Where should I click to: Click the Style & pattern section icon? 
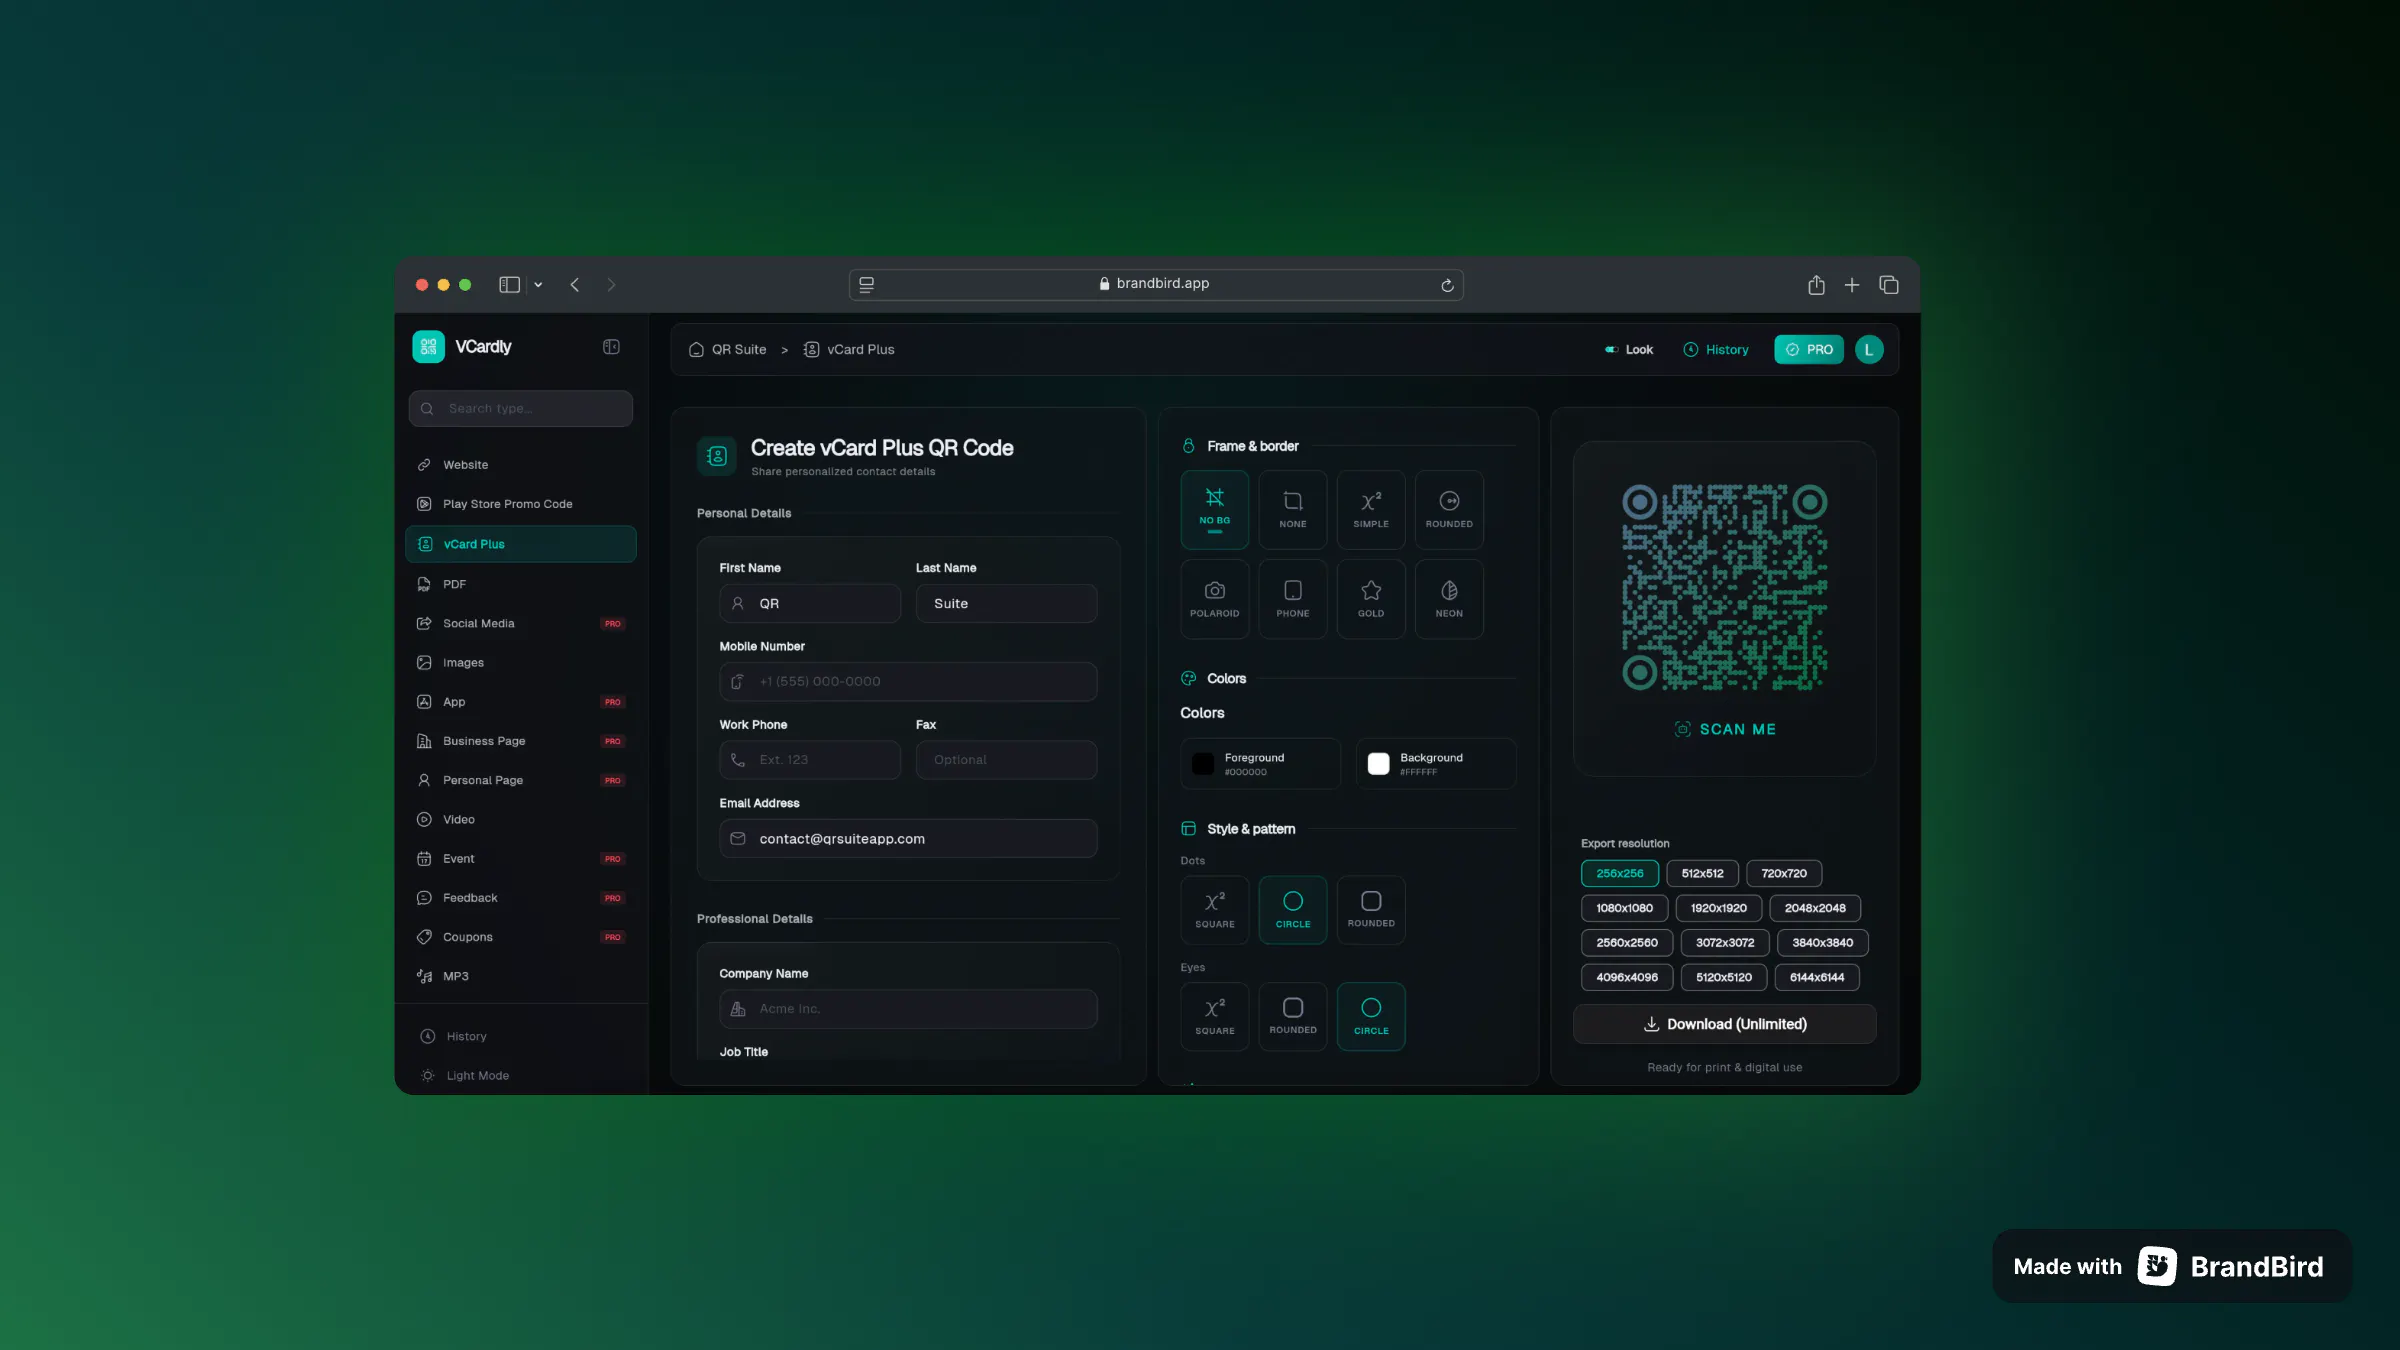(1189, 829)
